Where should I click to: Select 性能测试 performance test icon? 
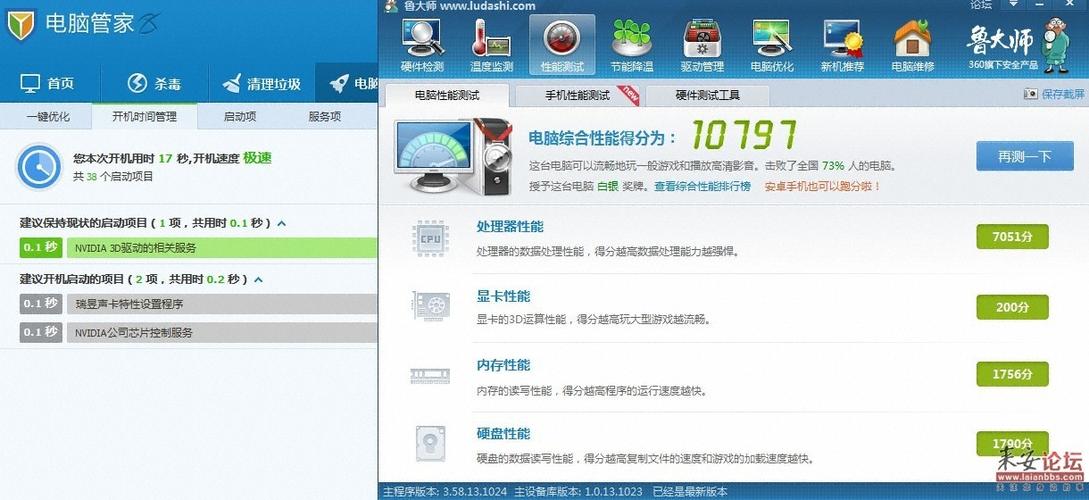click(562, 45)
